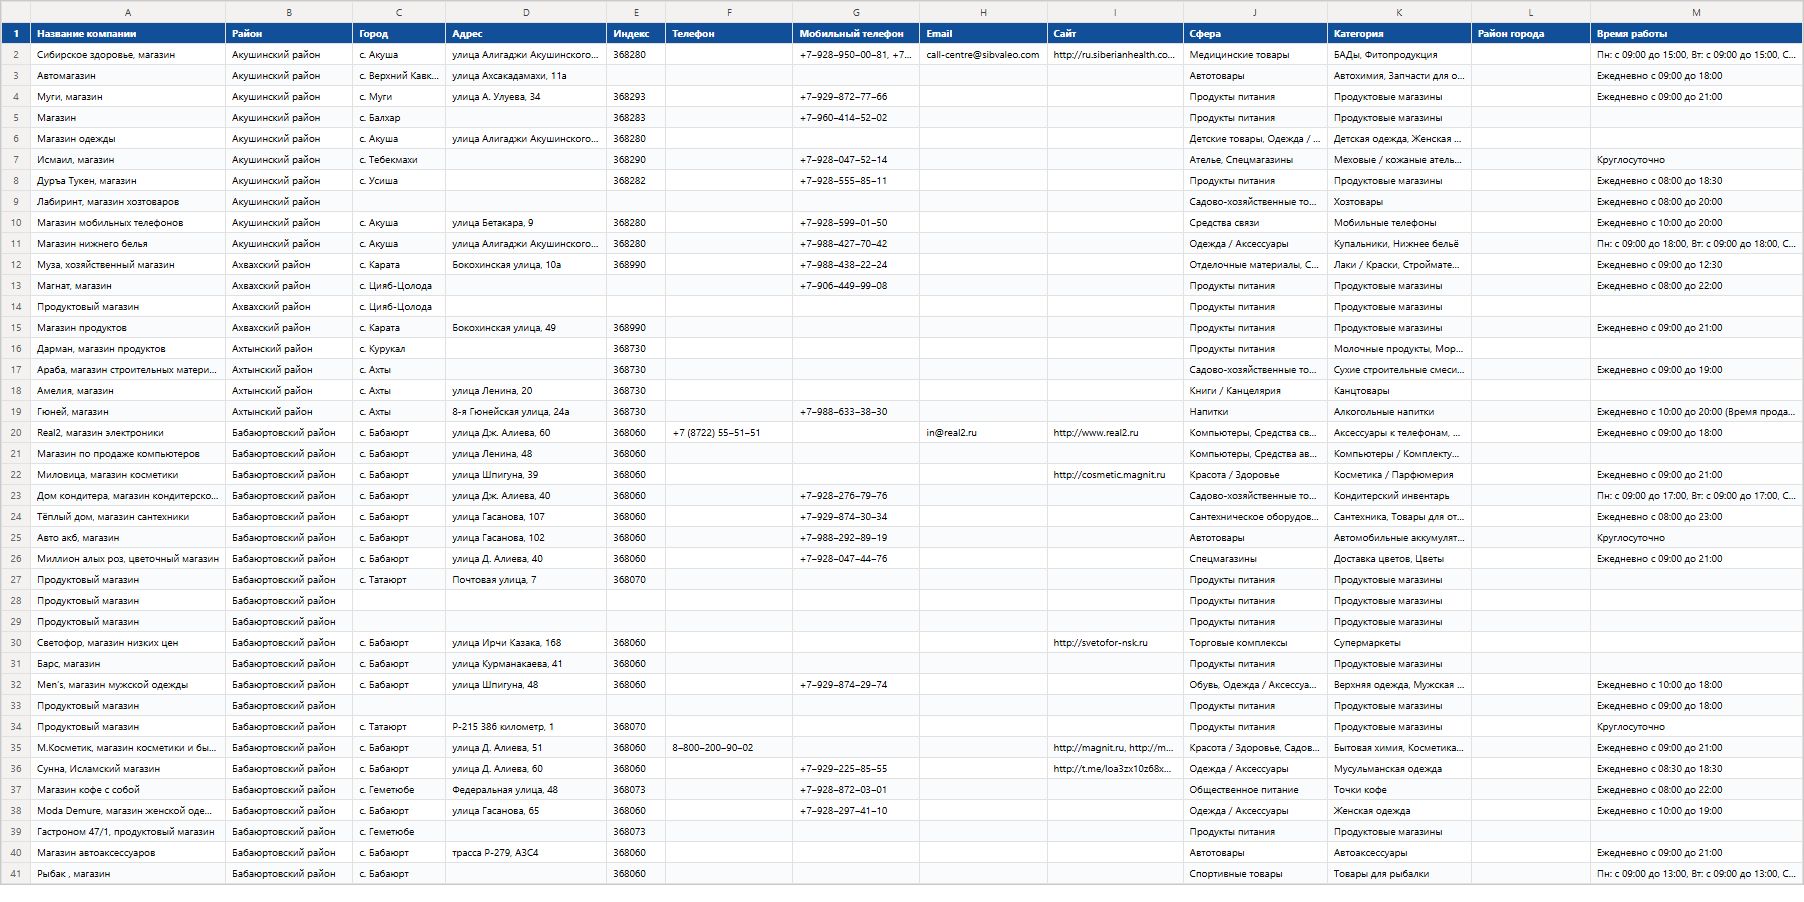Click the 'Индекс' header cell

point(636,34)
